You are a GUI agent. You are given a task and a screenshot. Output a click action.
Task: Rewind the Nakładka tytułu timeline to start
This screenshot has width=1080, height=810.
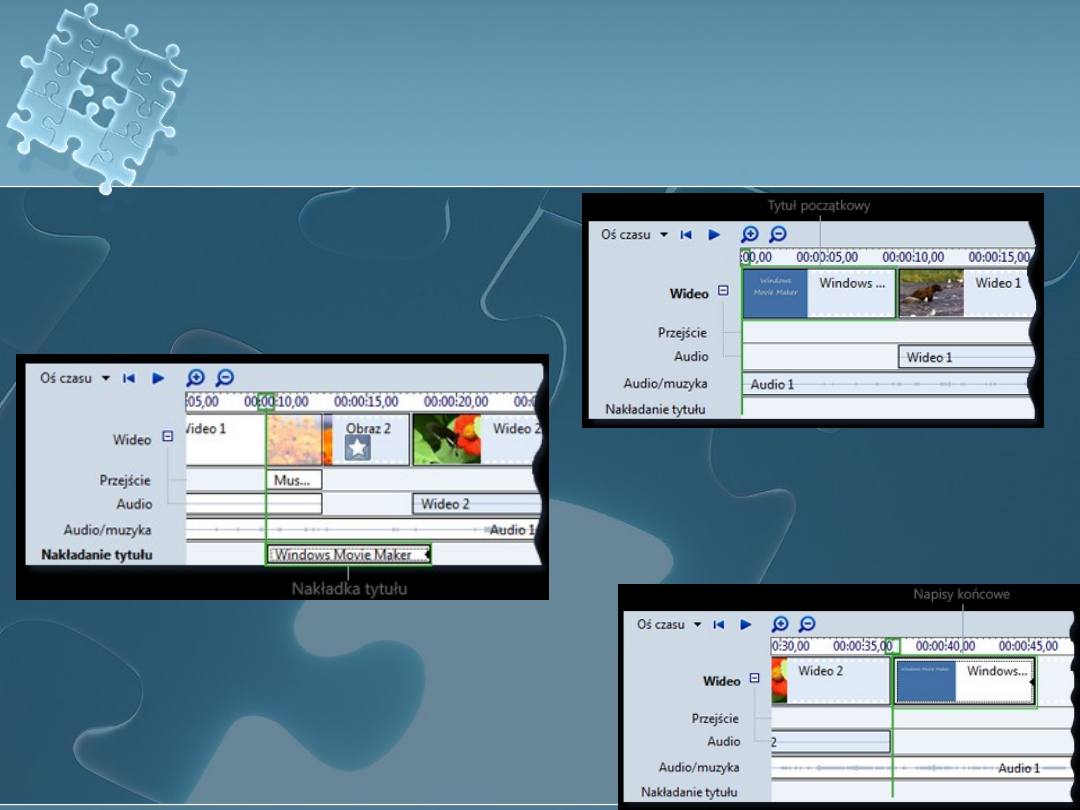[129, 378]
